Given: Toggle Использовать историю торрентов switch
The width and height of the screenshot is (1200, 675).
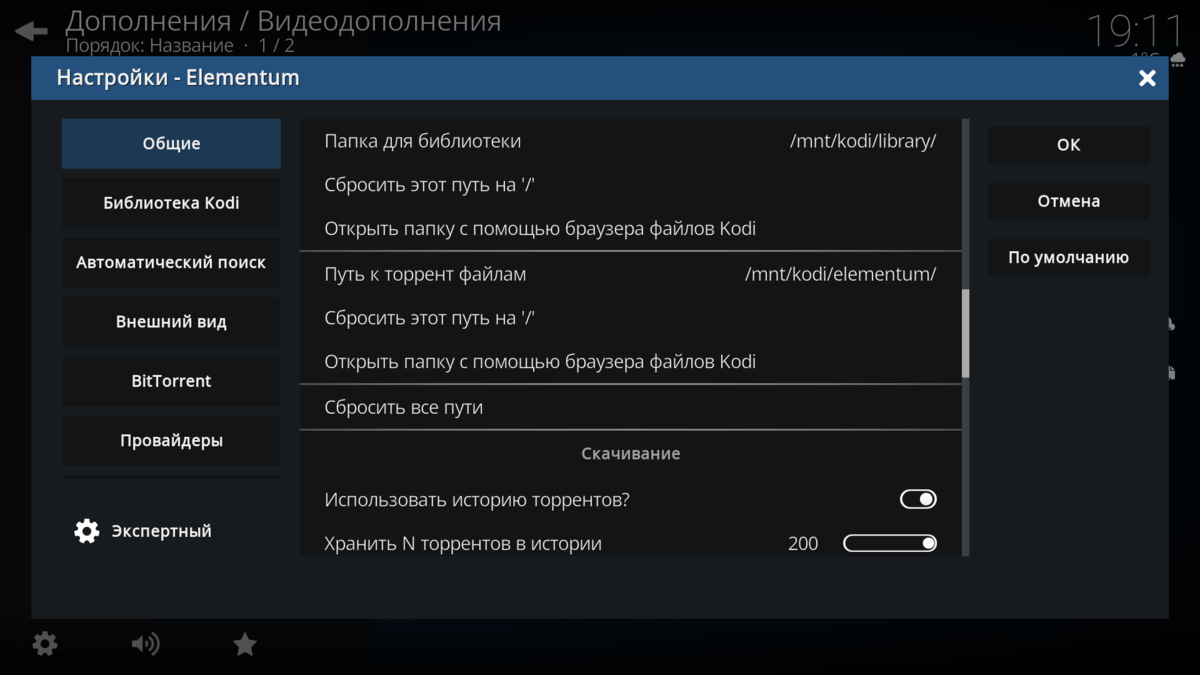Looking at the screenshot, I should tap(918, 499).
